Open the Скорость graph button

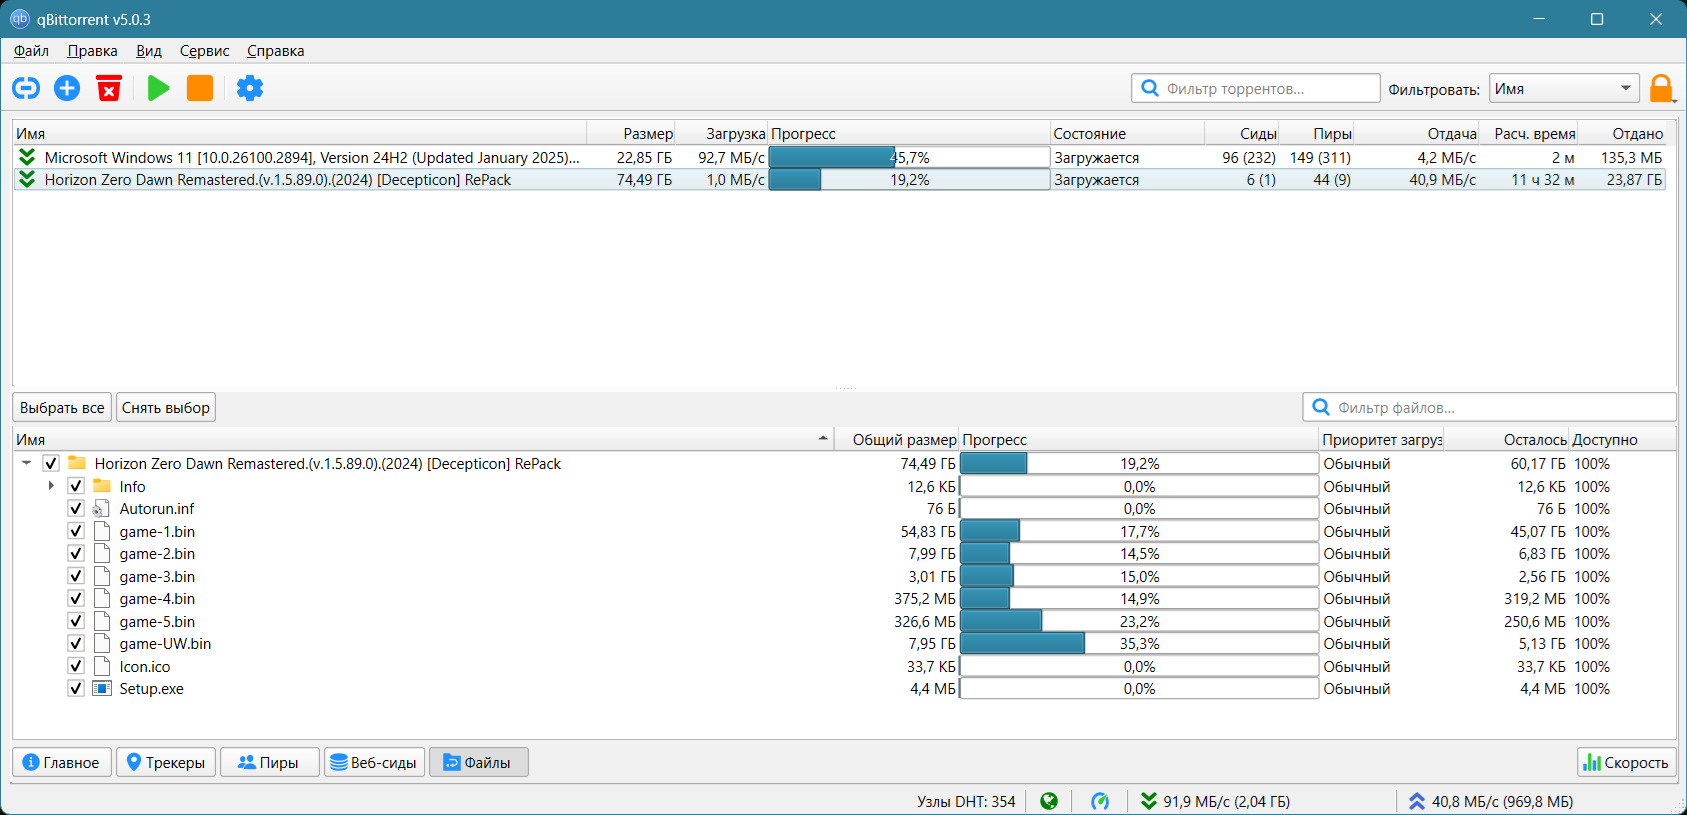[1627, 762]
